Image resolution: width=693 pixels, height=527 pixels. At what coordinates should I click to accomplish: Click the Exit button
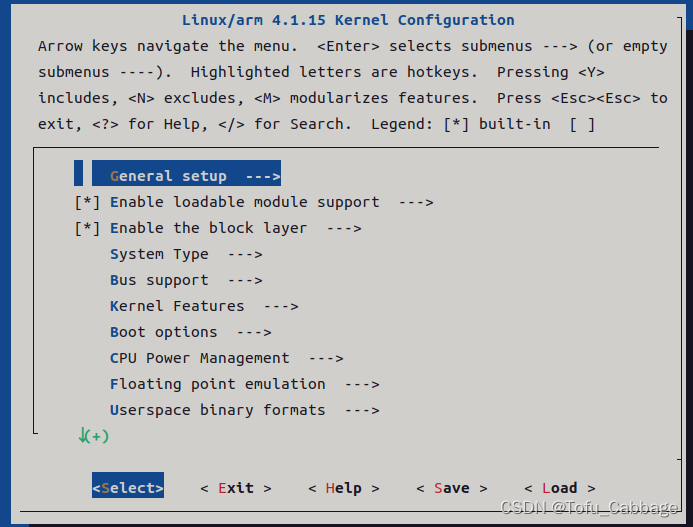click(x=236, y=488)
